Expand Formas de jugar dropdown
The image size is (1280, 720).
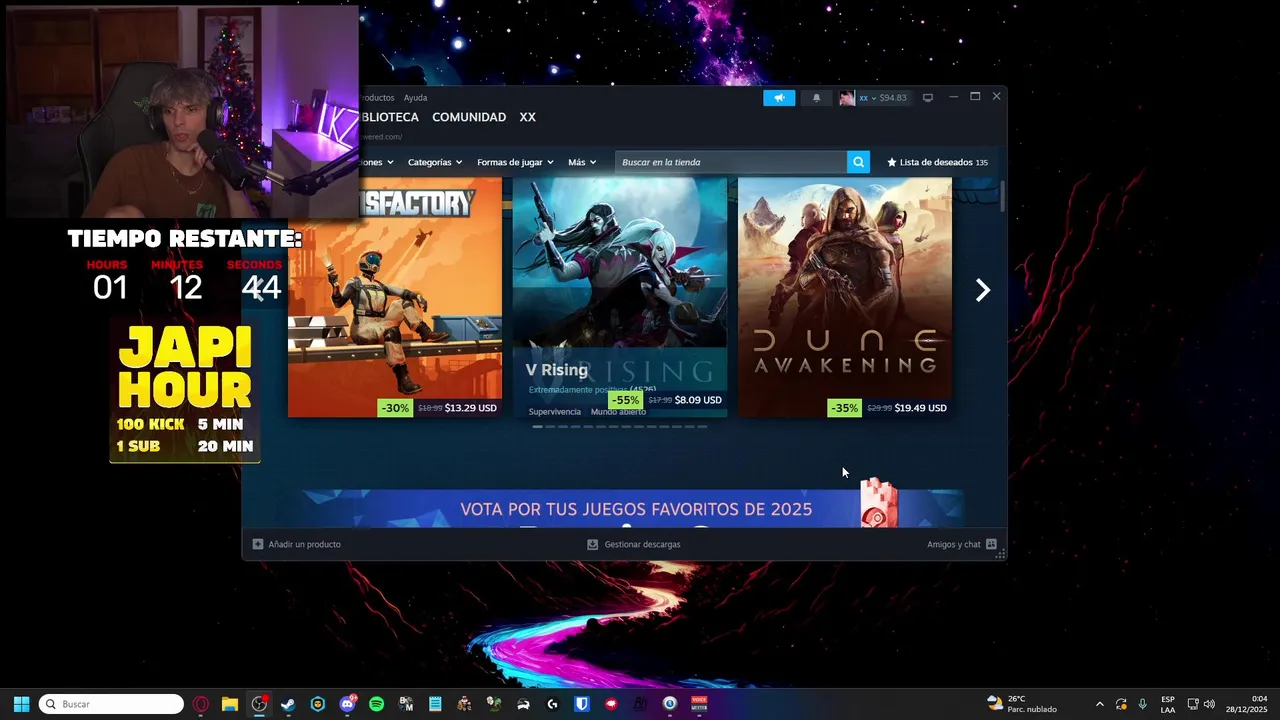pyautogui.click(x=515, y=162)
